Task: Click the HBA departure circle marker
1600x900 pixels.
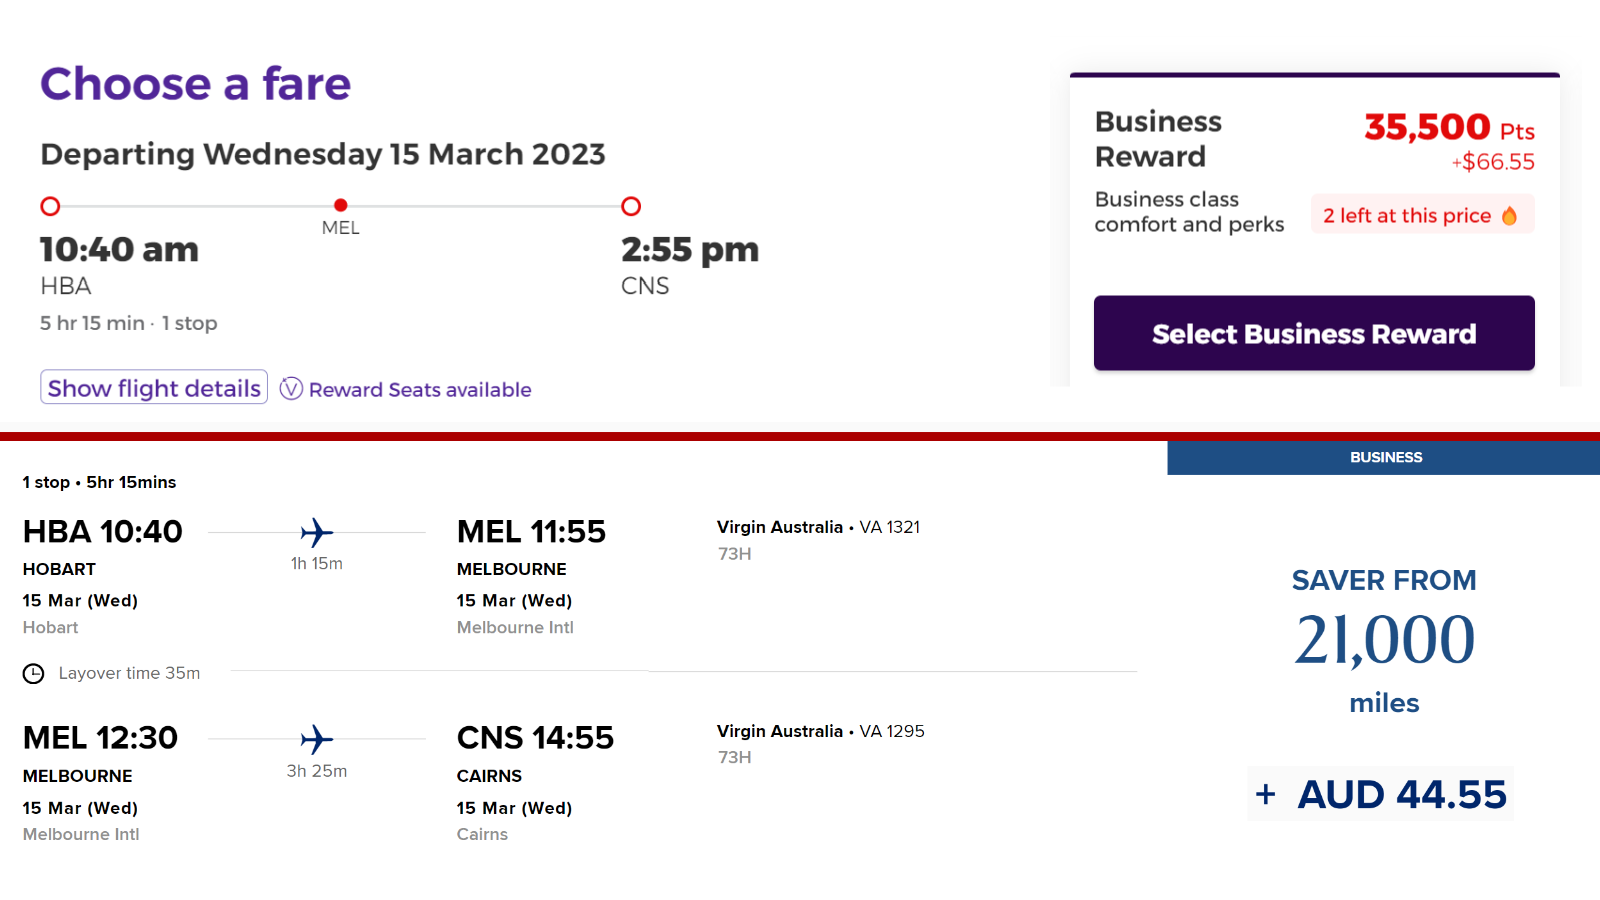Action: click(x=50, y=206)
